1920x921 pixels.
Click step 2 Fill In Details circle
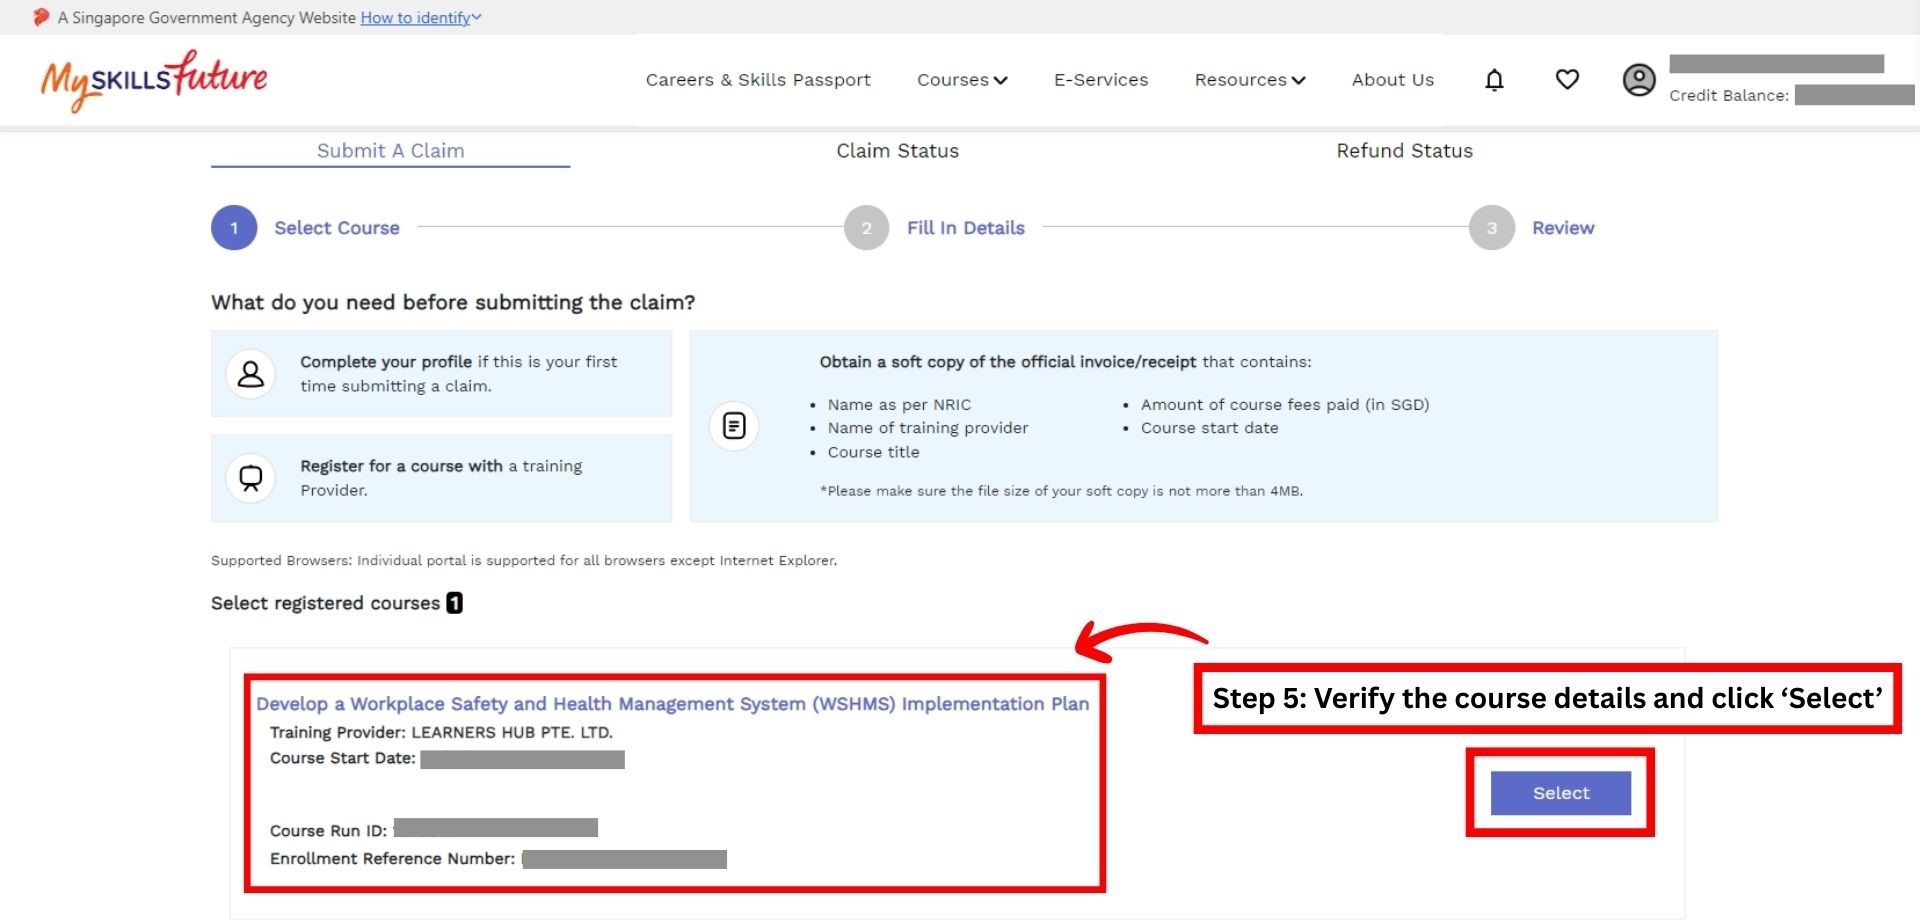click(x=866, y=228)
